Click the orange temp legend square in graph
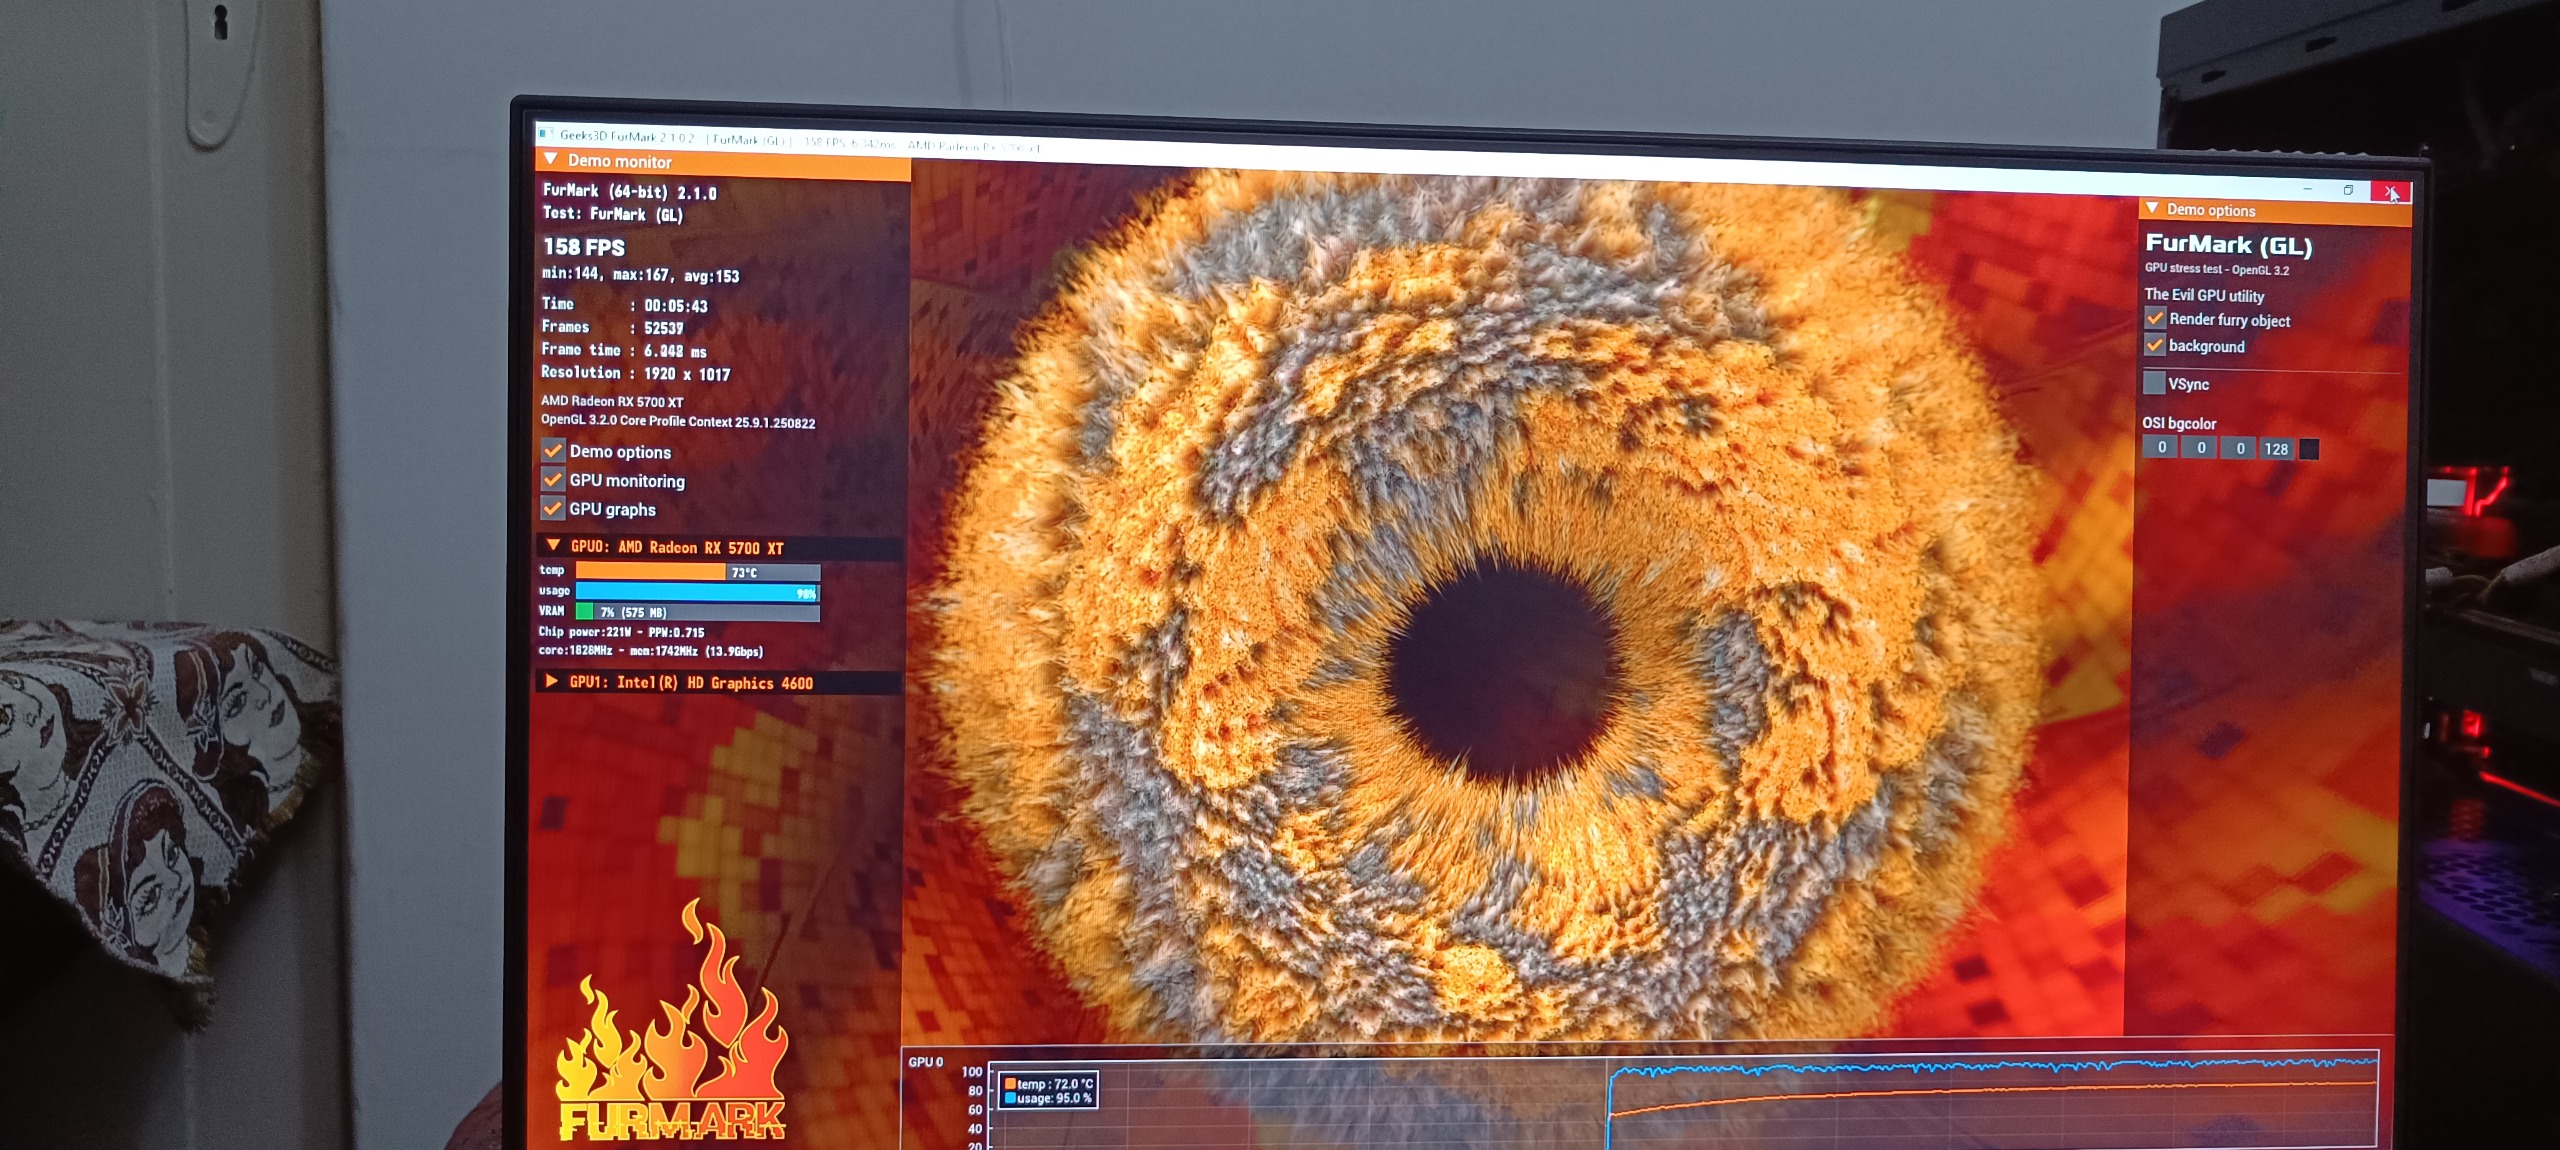Image resolution: width=2560 pixels, height=1150 pixels. coord(1010,1083)
